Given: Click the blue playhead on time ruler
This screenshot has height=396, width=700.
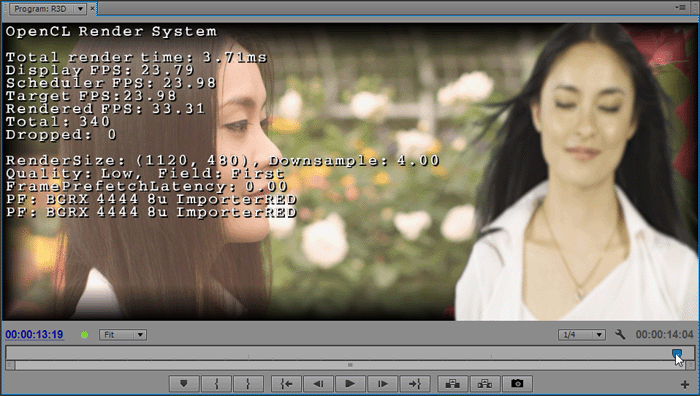Looking at the screenshot, I should (677, 354).
